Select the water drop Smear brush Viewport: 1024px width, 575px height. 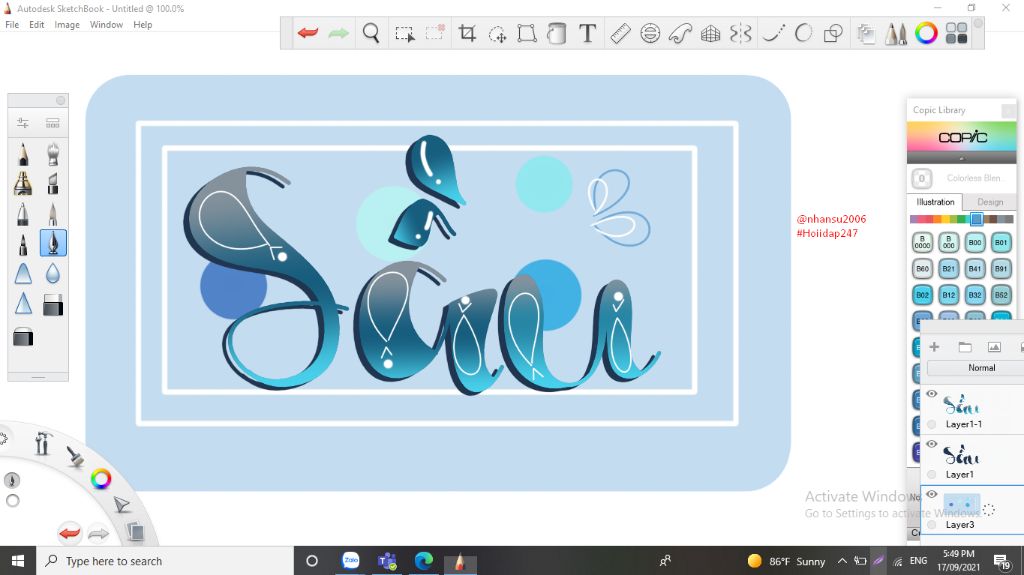53,273
